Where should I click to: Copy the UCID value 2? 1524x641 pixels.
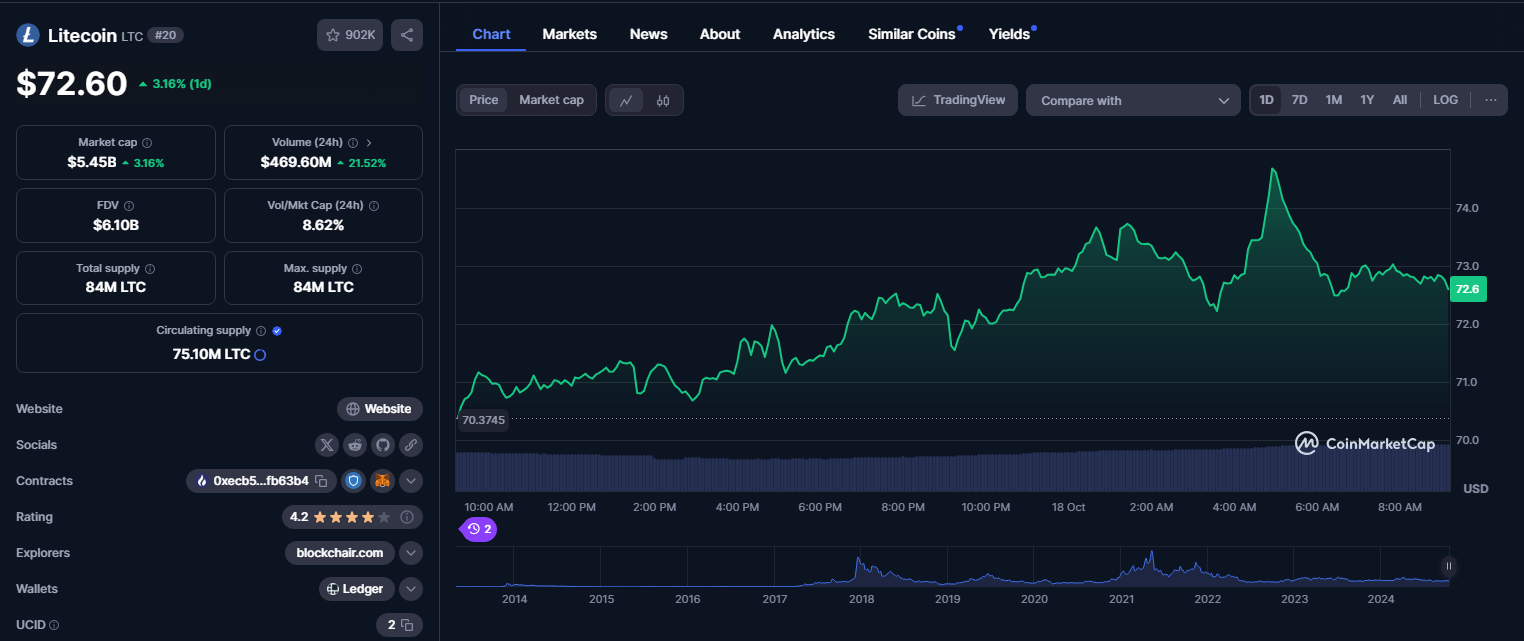click(407, 625)
